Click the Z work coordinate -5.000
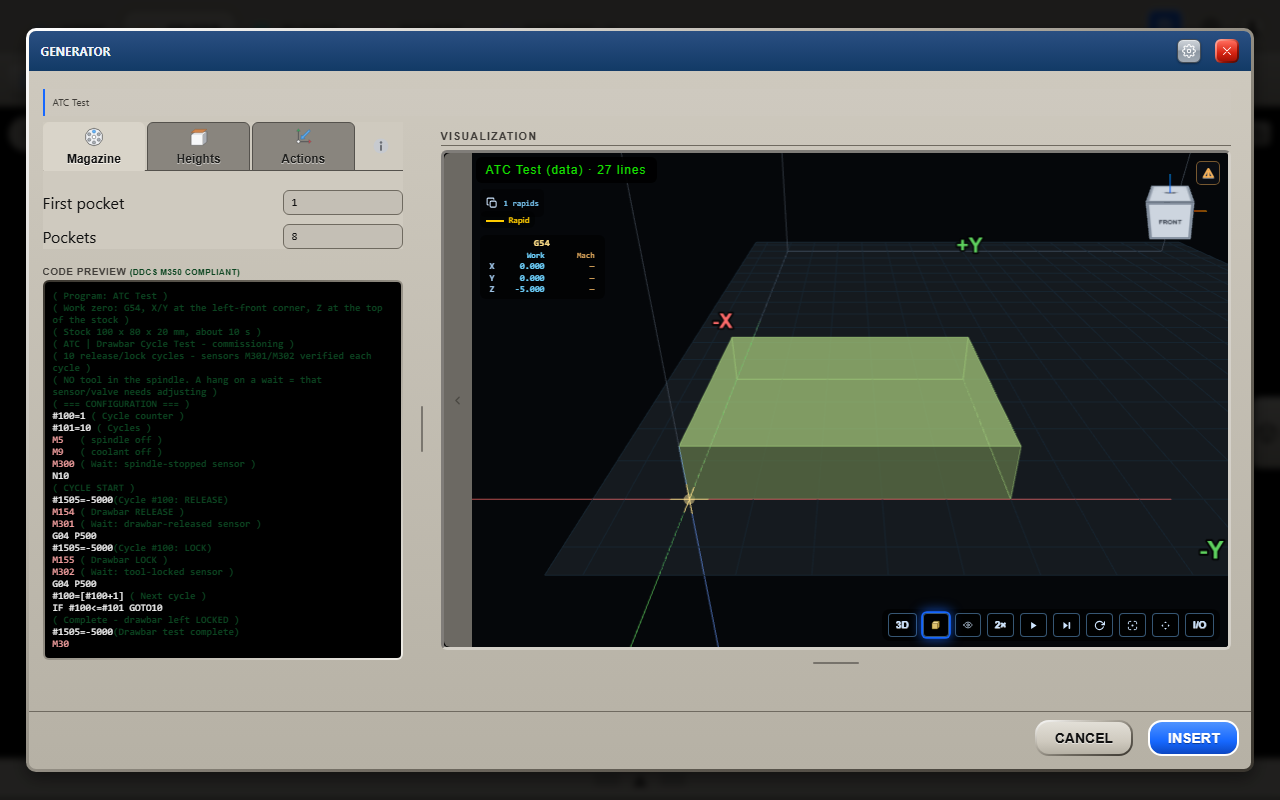Viewport: 1280px width, 800px height. pos(532,289)
